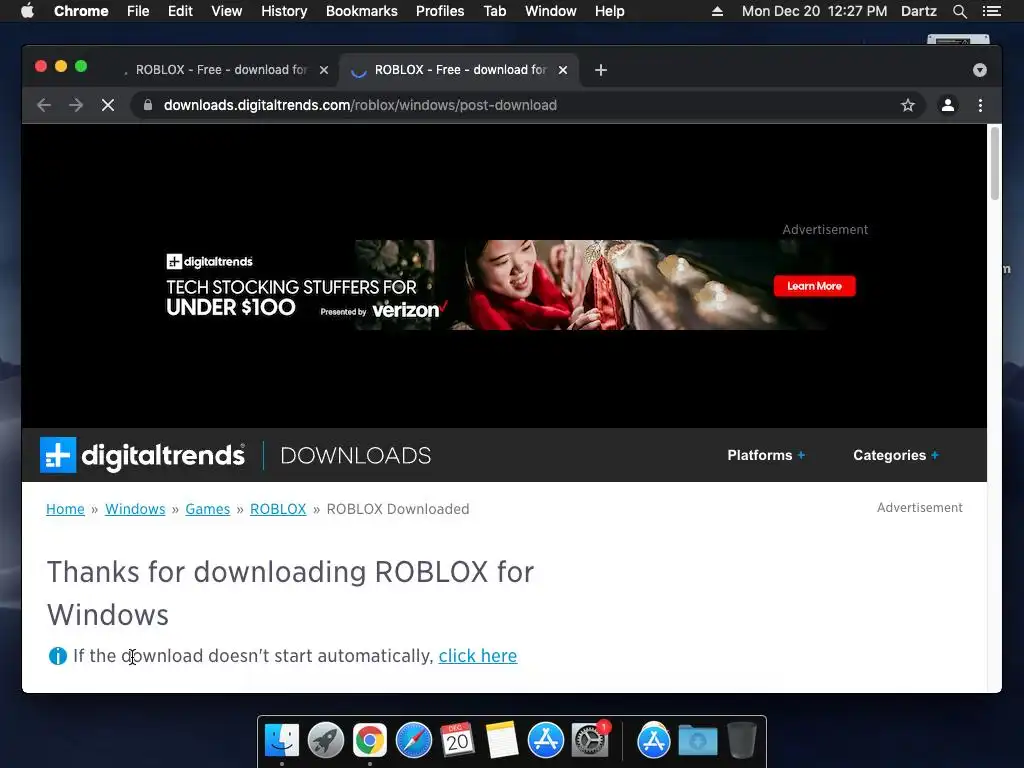Expand the Categories menu
Viewport: 1024px width, 768px height.
896,455
